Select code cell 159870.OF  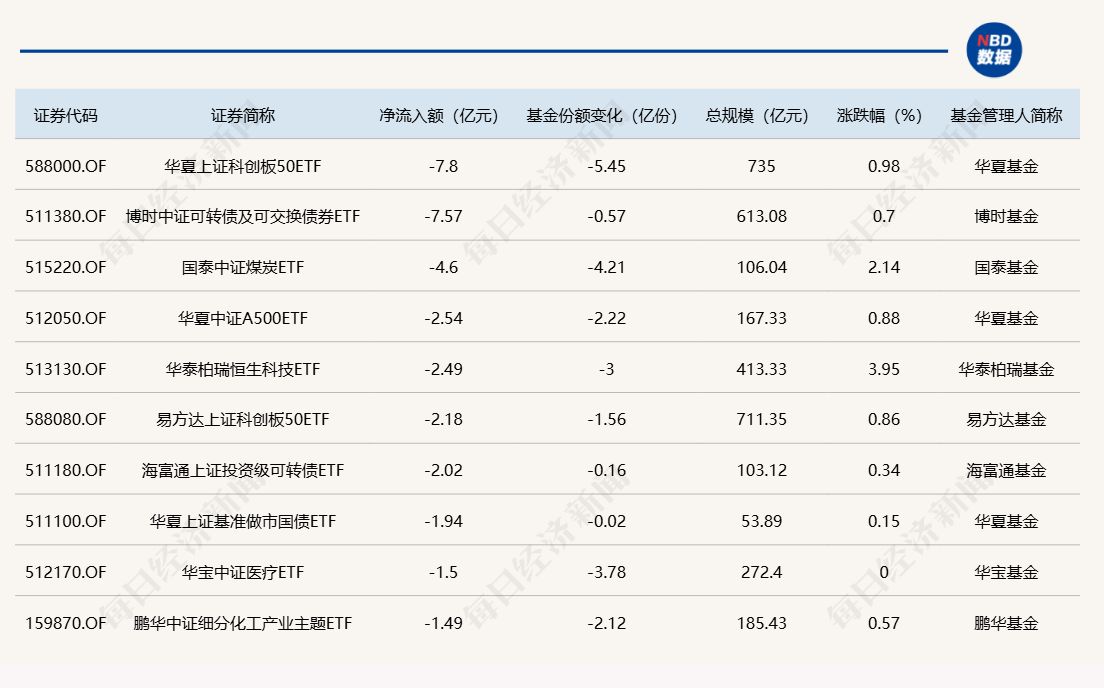(x=65, y=623)
